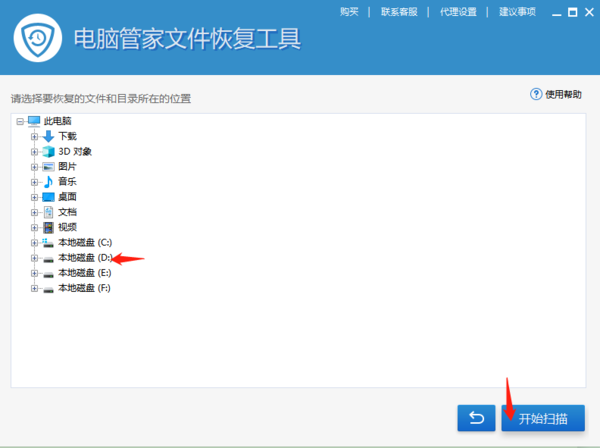This screenshot has height=448, width=600.
Task: Collapse the 此电脑 tree root
Action: pyautogui.click(x=20, y=121)
